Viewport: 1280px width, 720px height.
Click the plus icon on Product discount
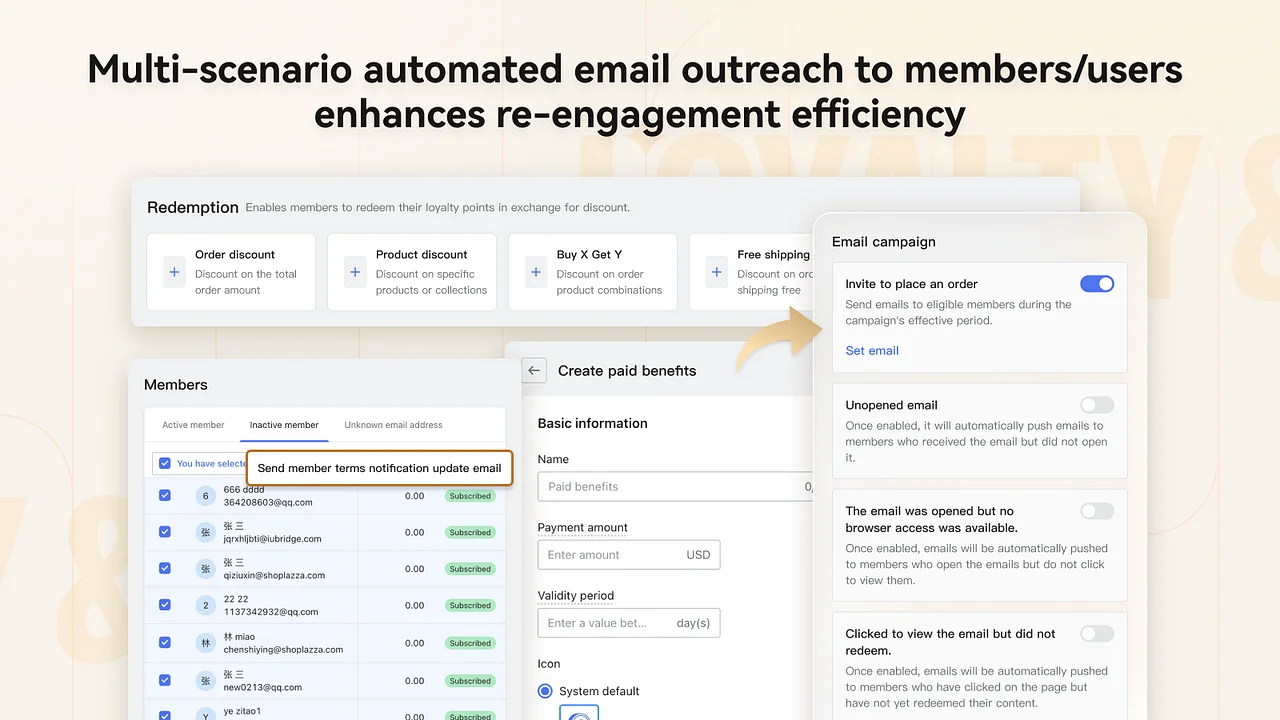tap(355, 272)
